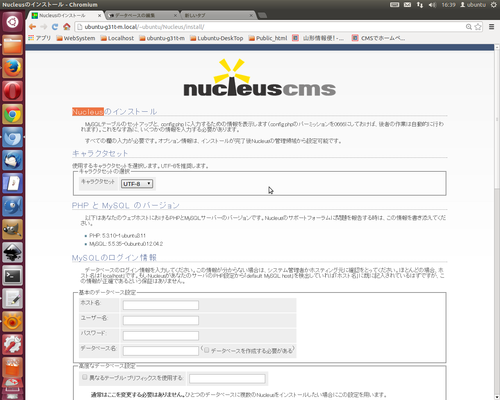The width and height of the screenshot is (500, 400).
Task: Open the keyboard indicator in top panel
Action: [x=395, y=5]
